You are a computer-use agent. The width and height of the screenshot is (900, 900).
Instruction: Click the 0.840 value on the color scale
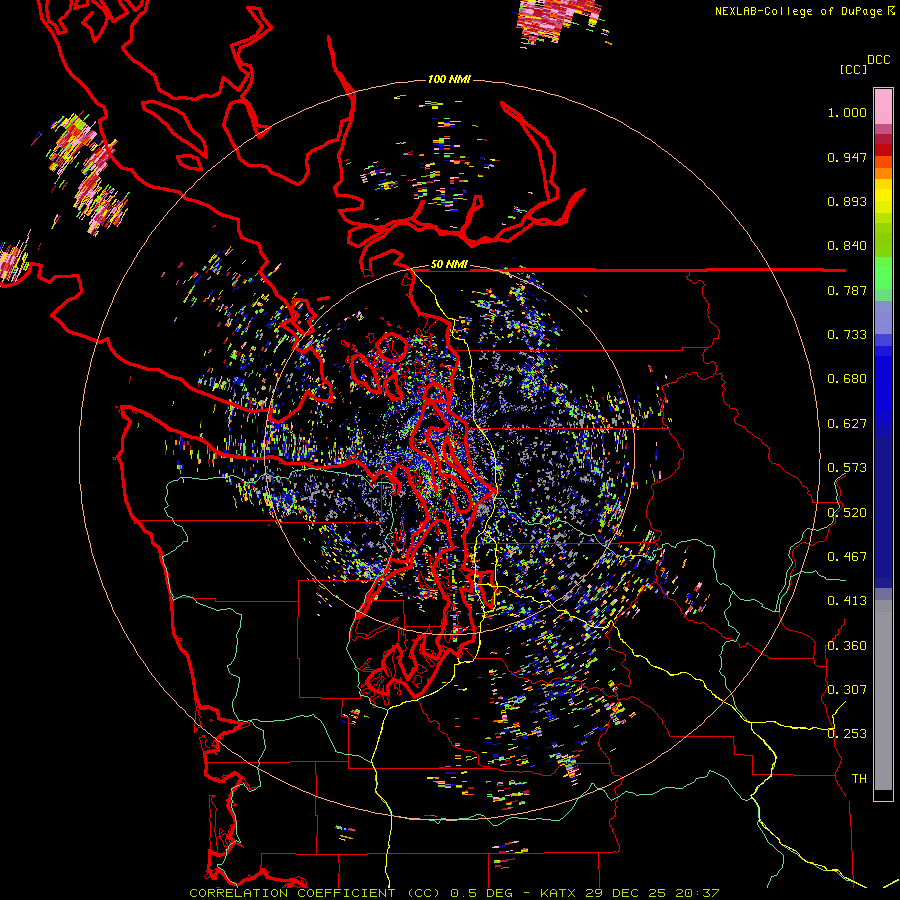847,246
